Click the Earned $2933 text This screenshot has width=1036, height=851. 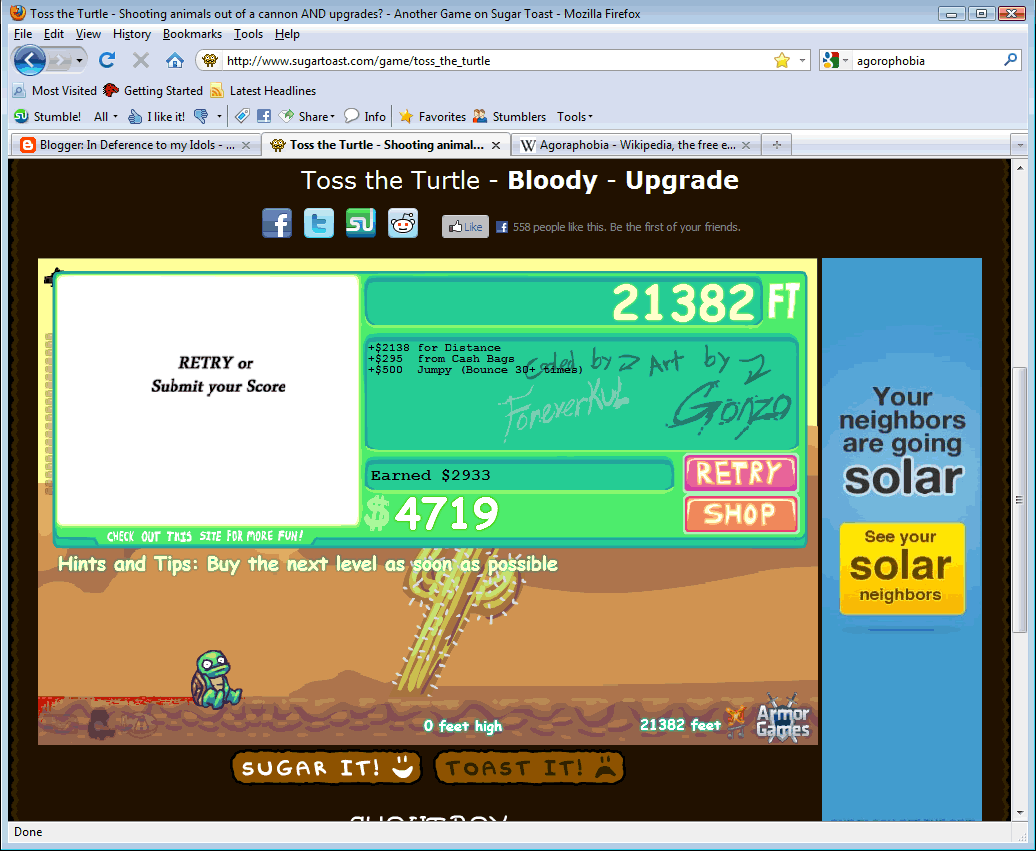click(x=431, y=475)
